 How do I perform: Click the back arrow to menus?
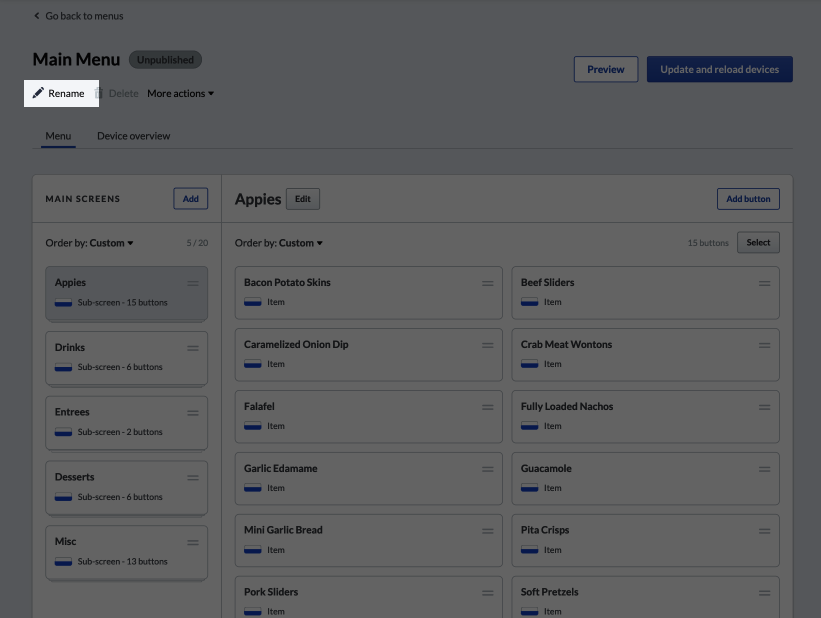point(37,16)
